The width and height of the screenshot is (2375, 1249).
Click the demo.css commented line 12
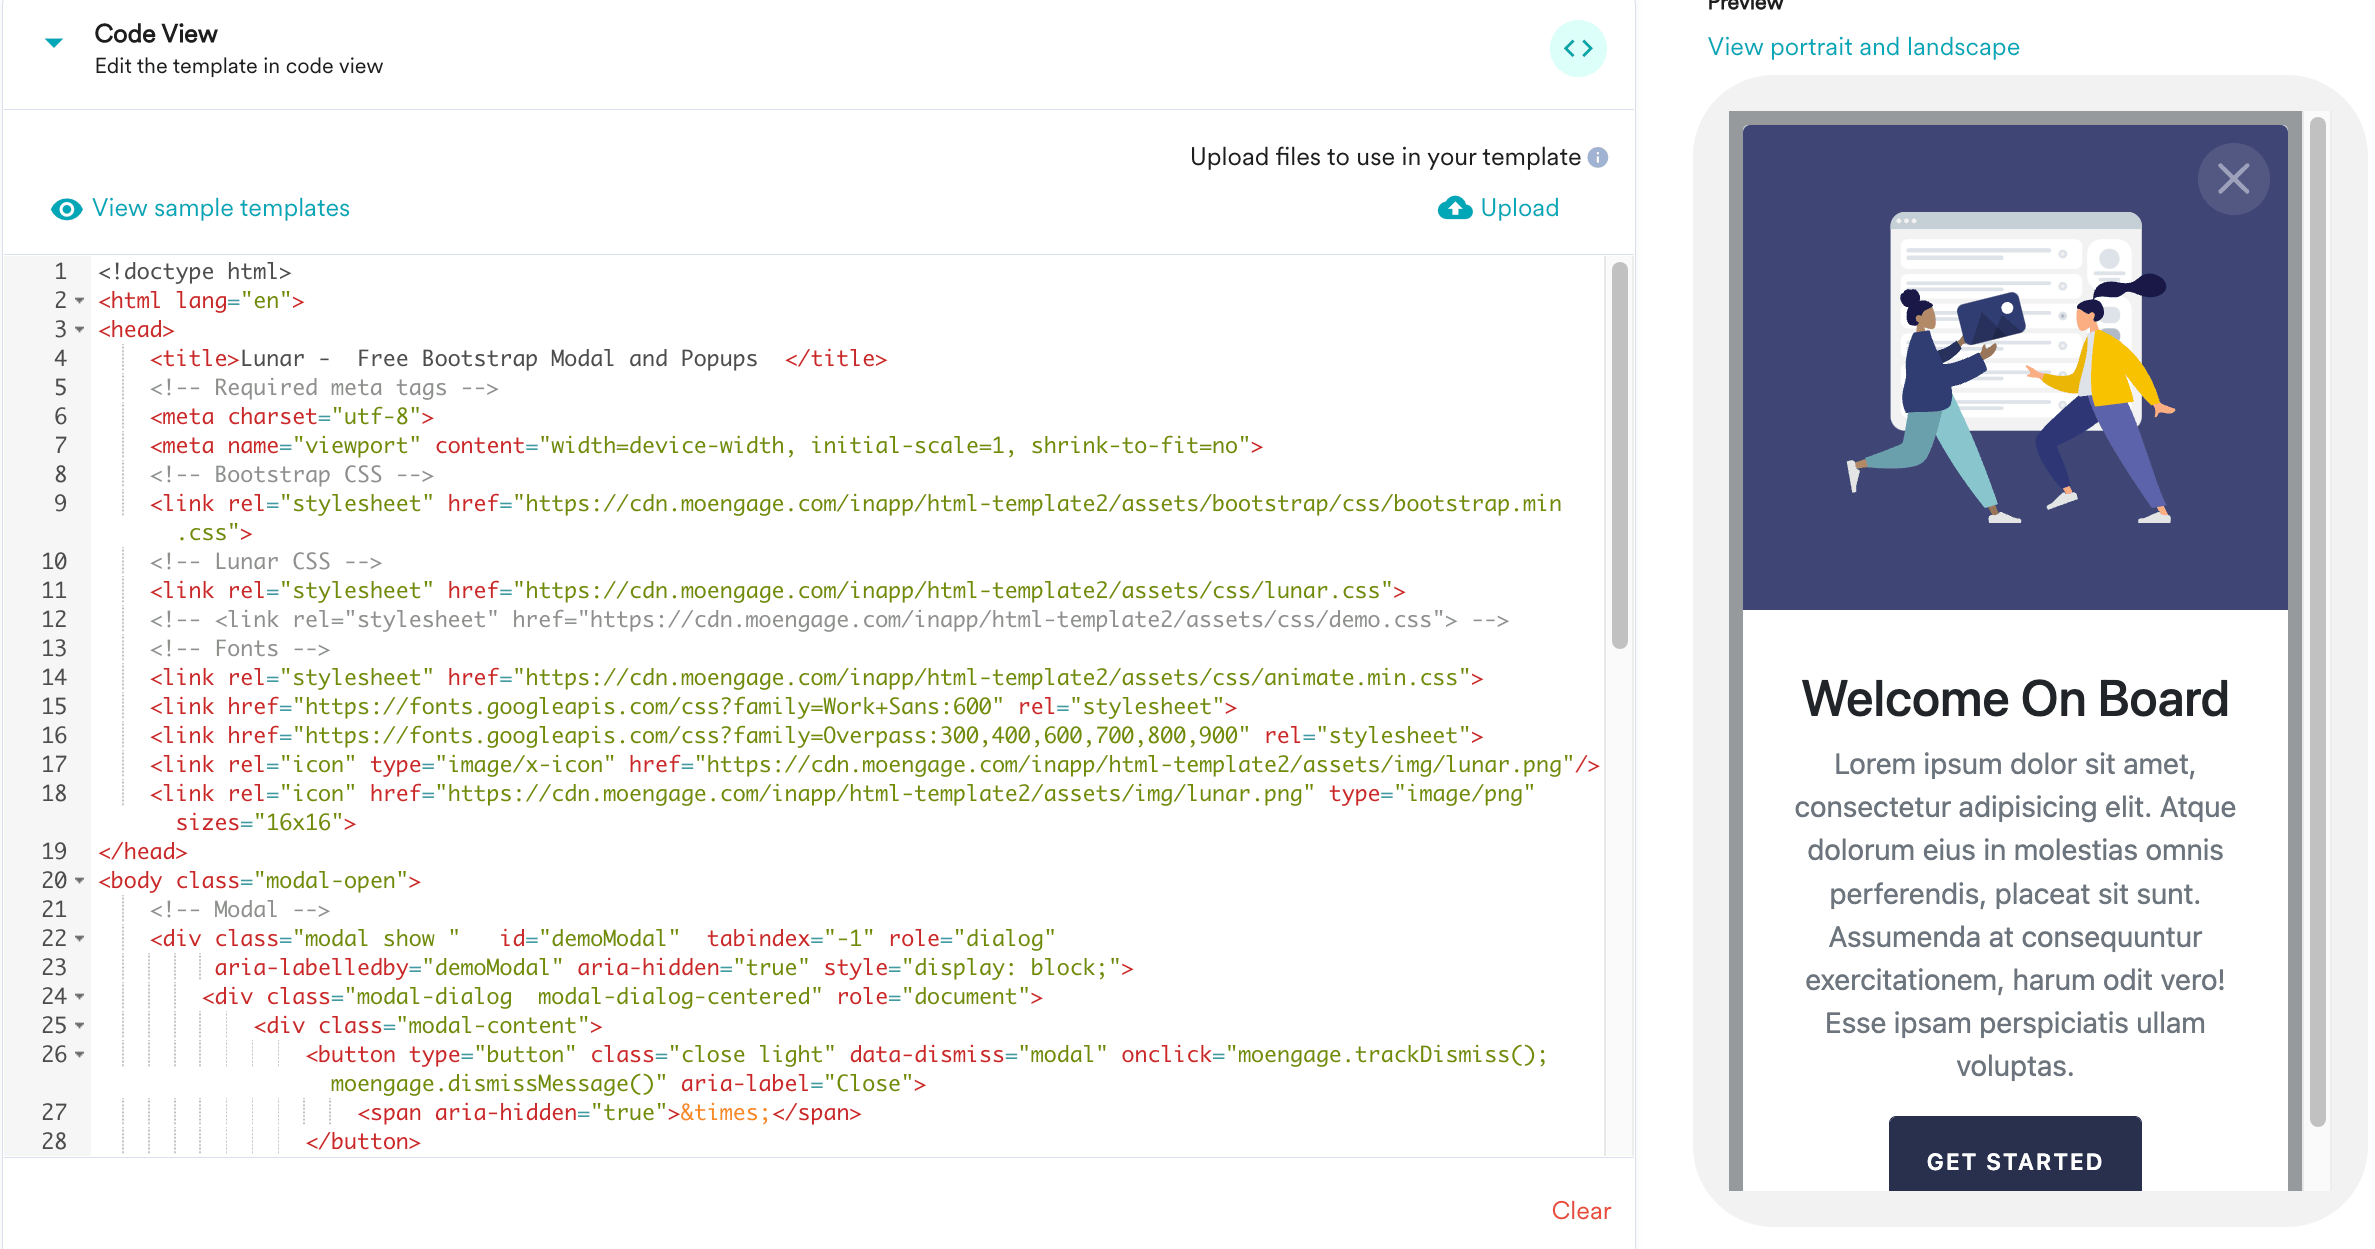tap(829, 619)
